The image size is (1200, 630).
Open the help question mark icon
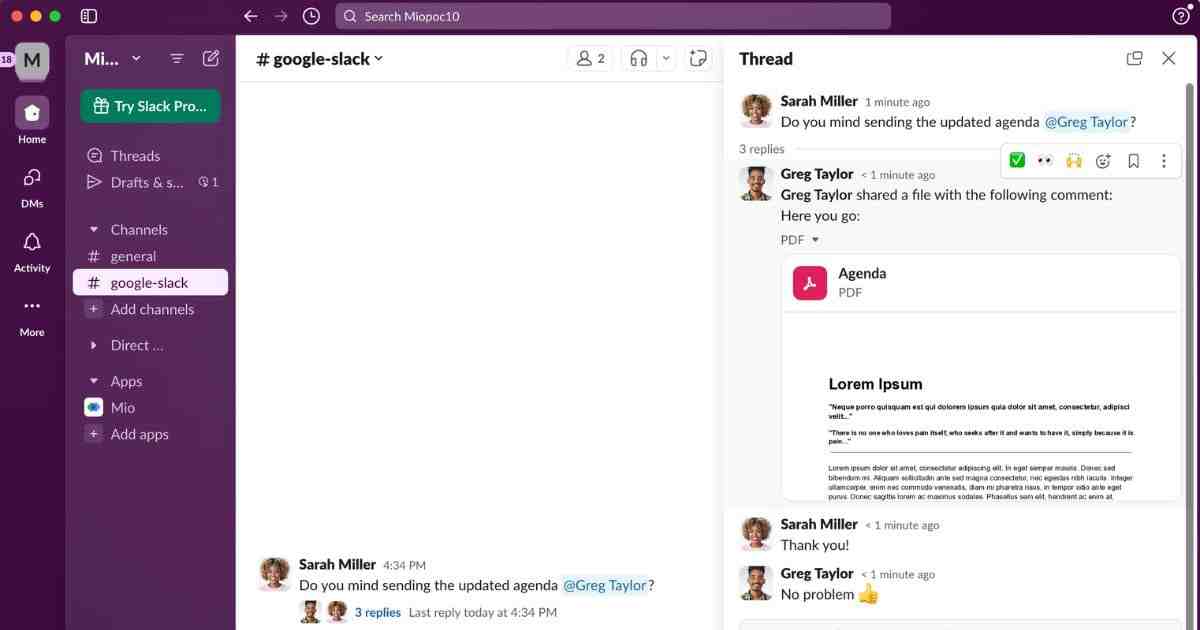[x=1180, y=16]
